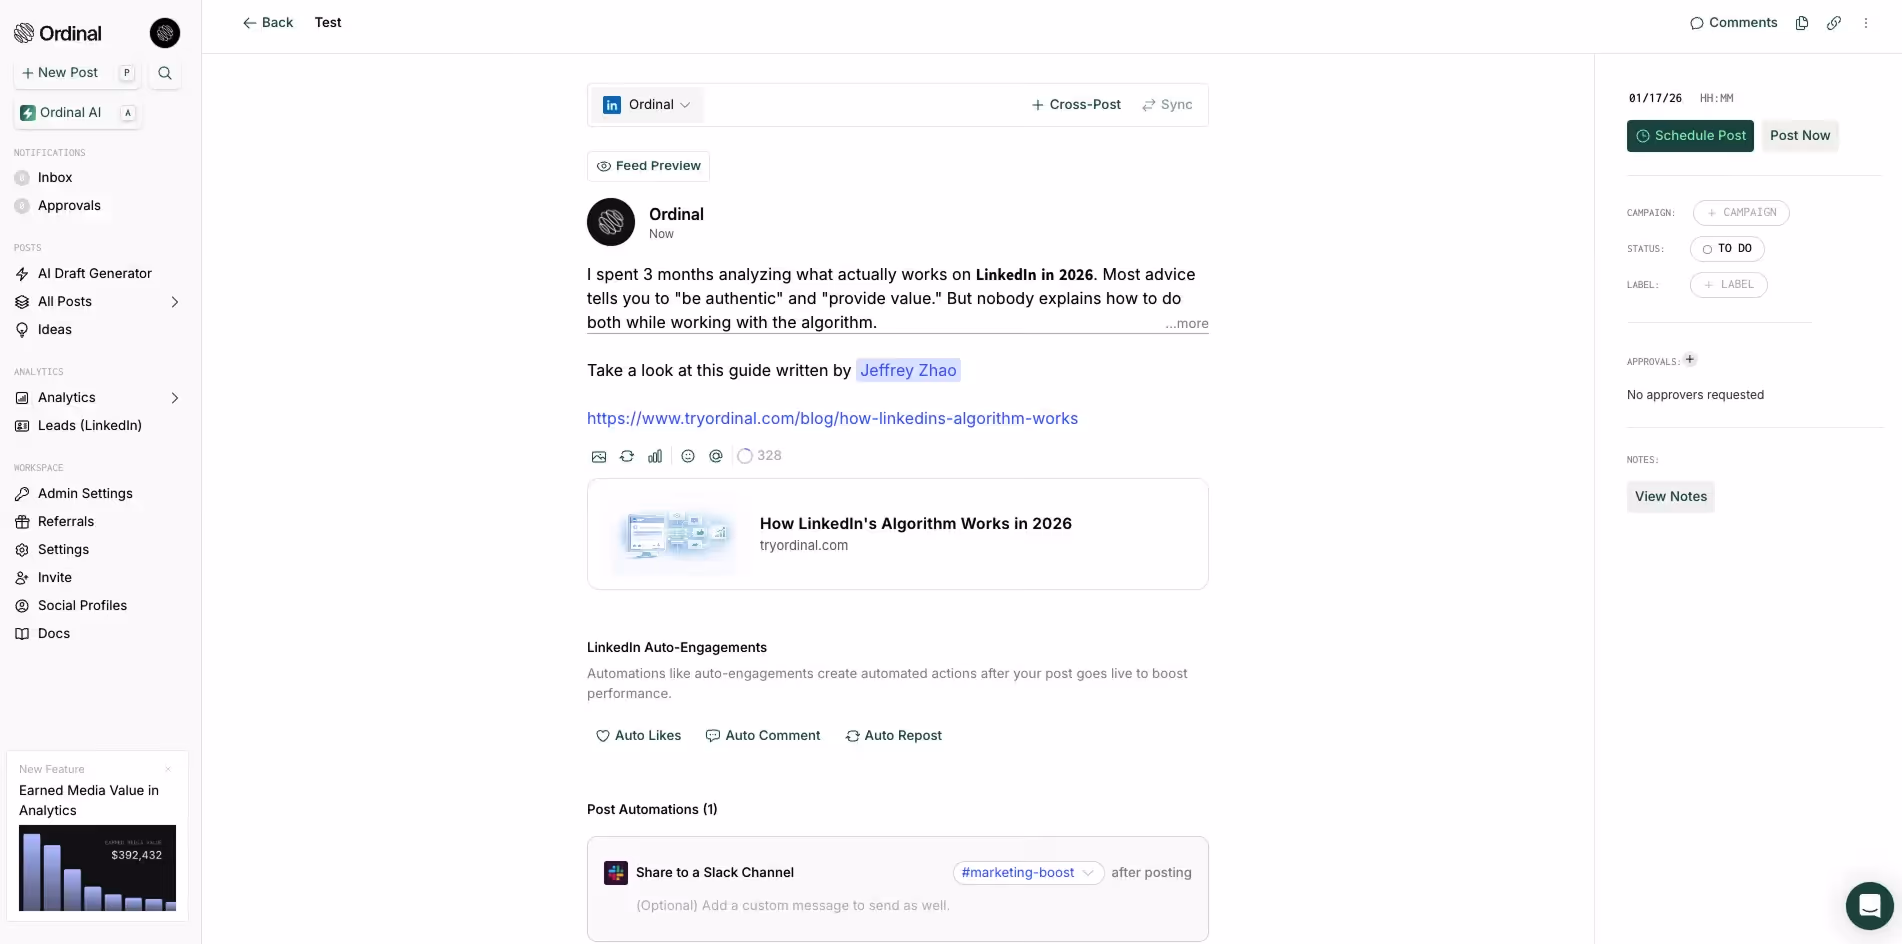This screenshot has width=1902, height=944.
Task: Click View Notes
Action: 1671,497
